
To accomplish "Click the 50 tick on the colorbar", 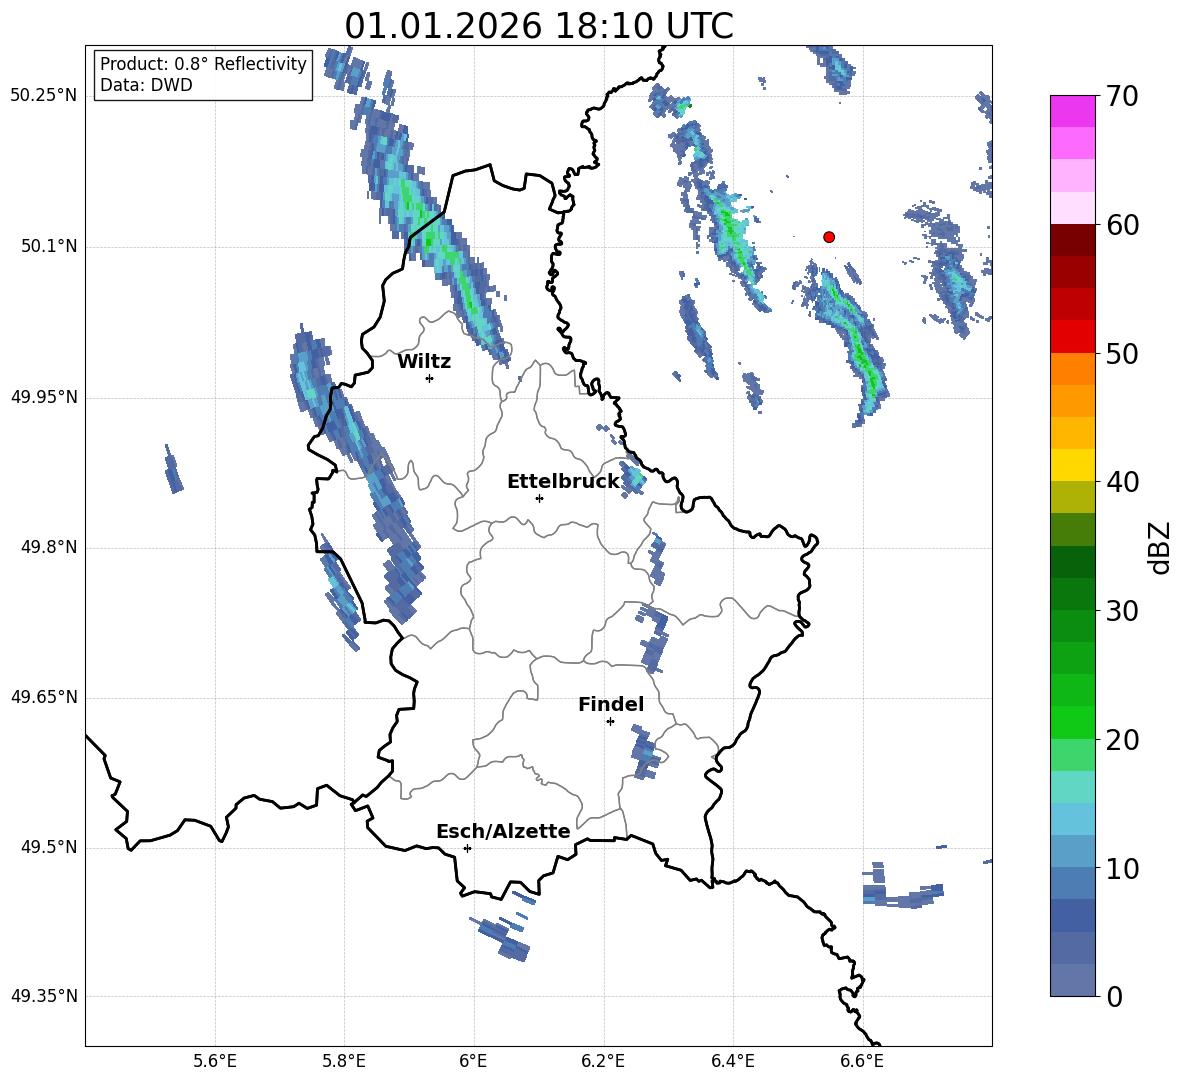I will [x=1122, y=353].
